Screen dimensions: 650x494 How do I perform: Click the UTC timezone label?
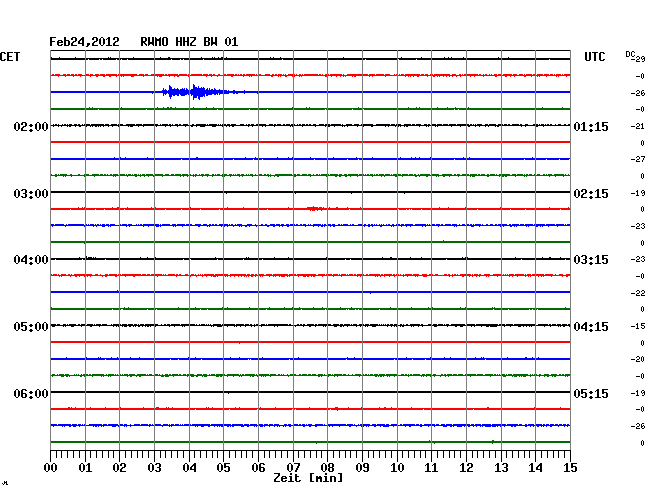coord(594,57)
